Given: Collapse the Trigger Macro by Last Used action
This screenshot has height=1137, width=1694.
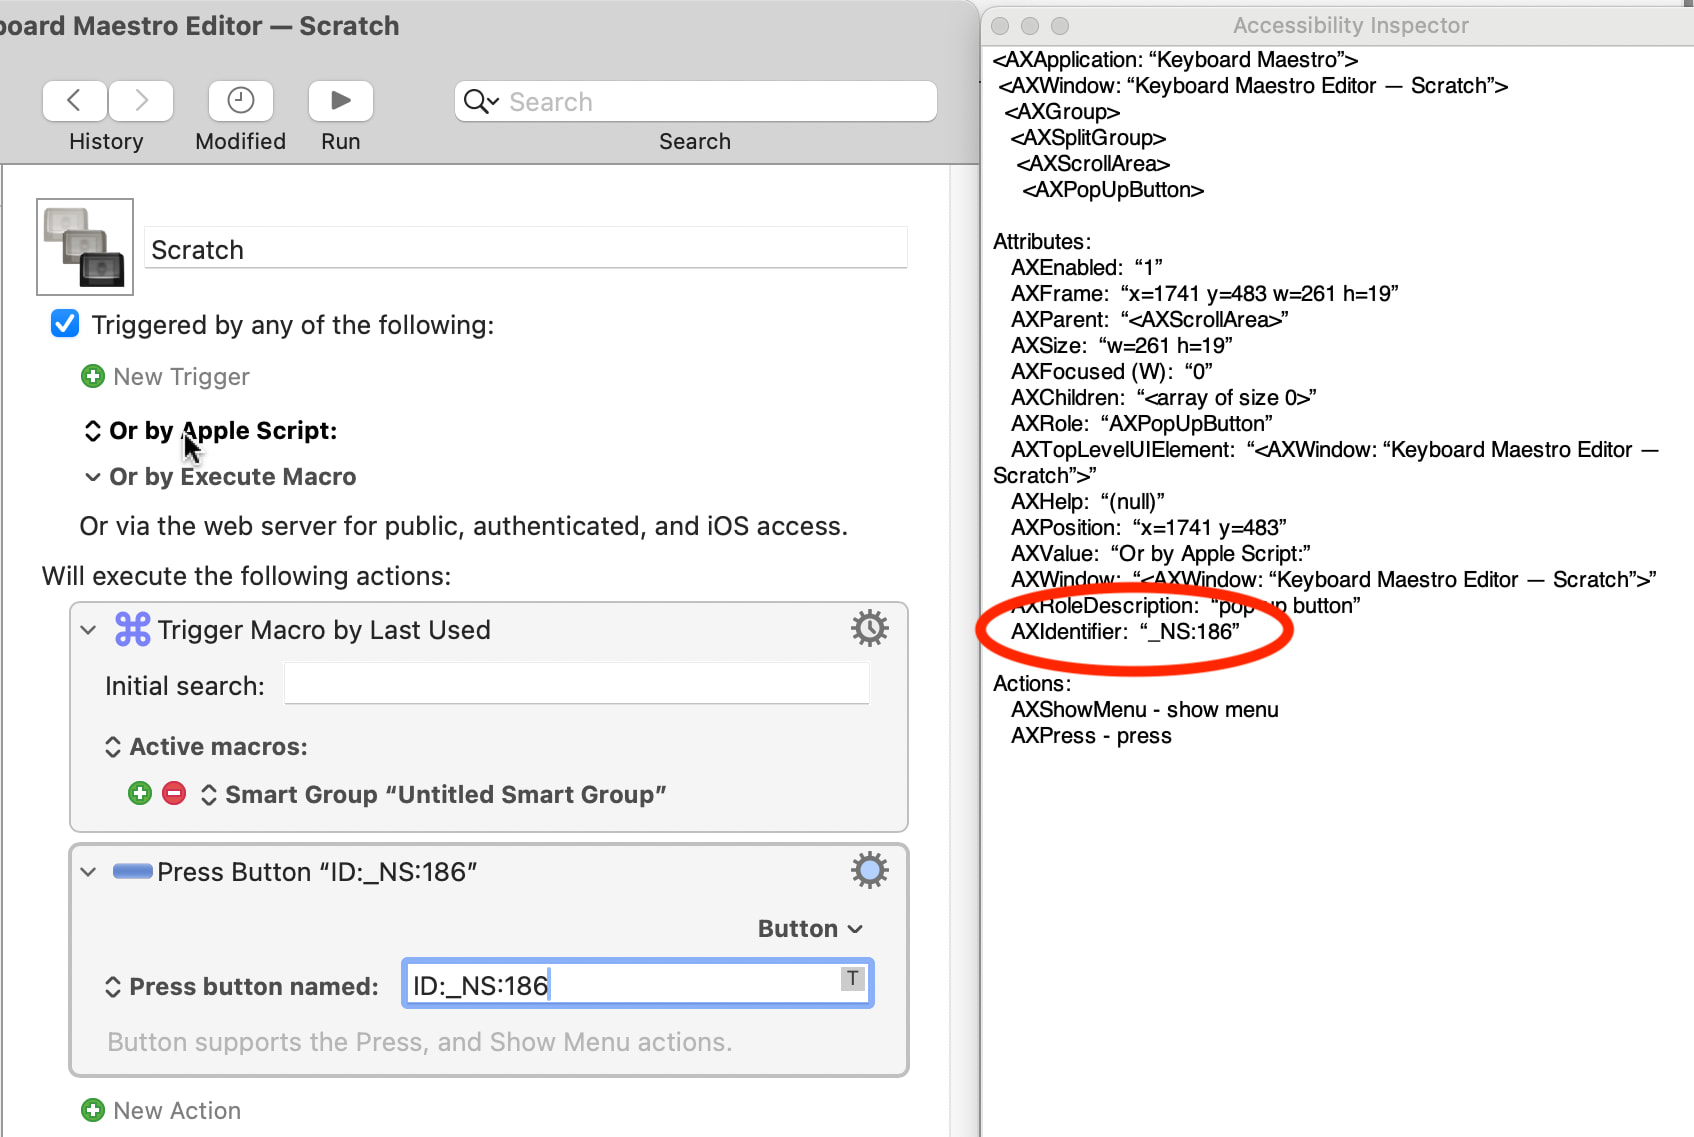Looking at the screenshot, I should 88,630.
